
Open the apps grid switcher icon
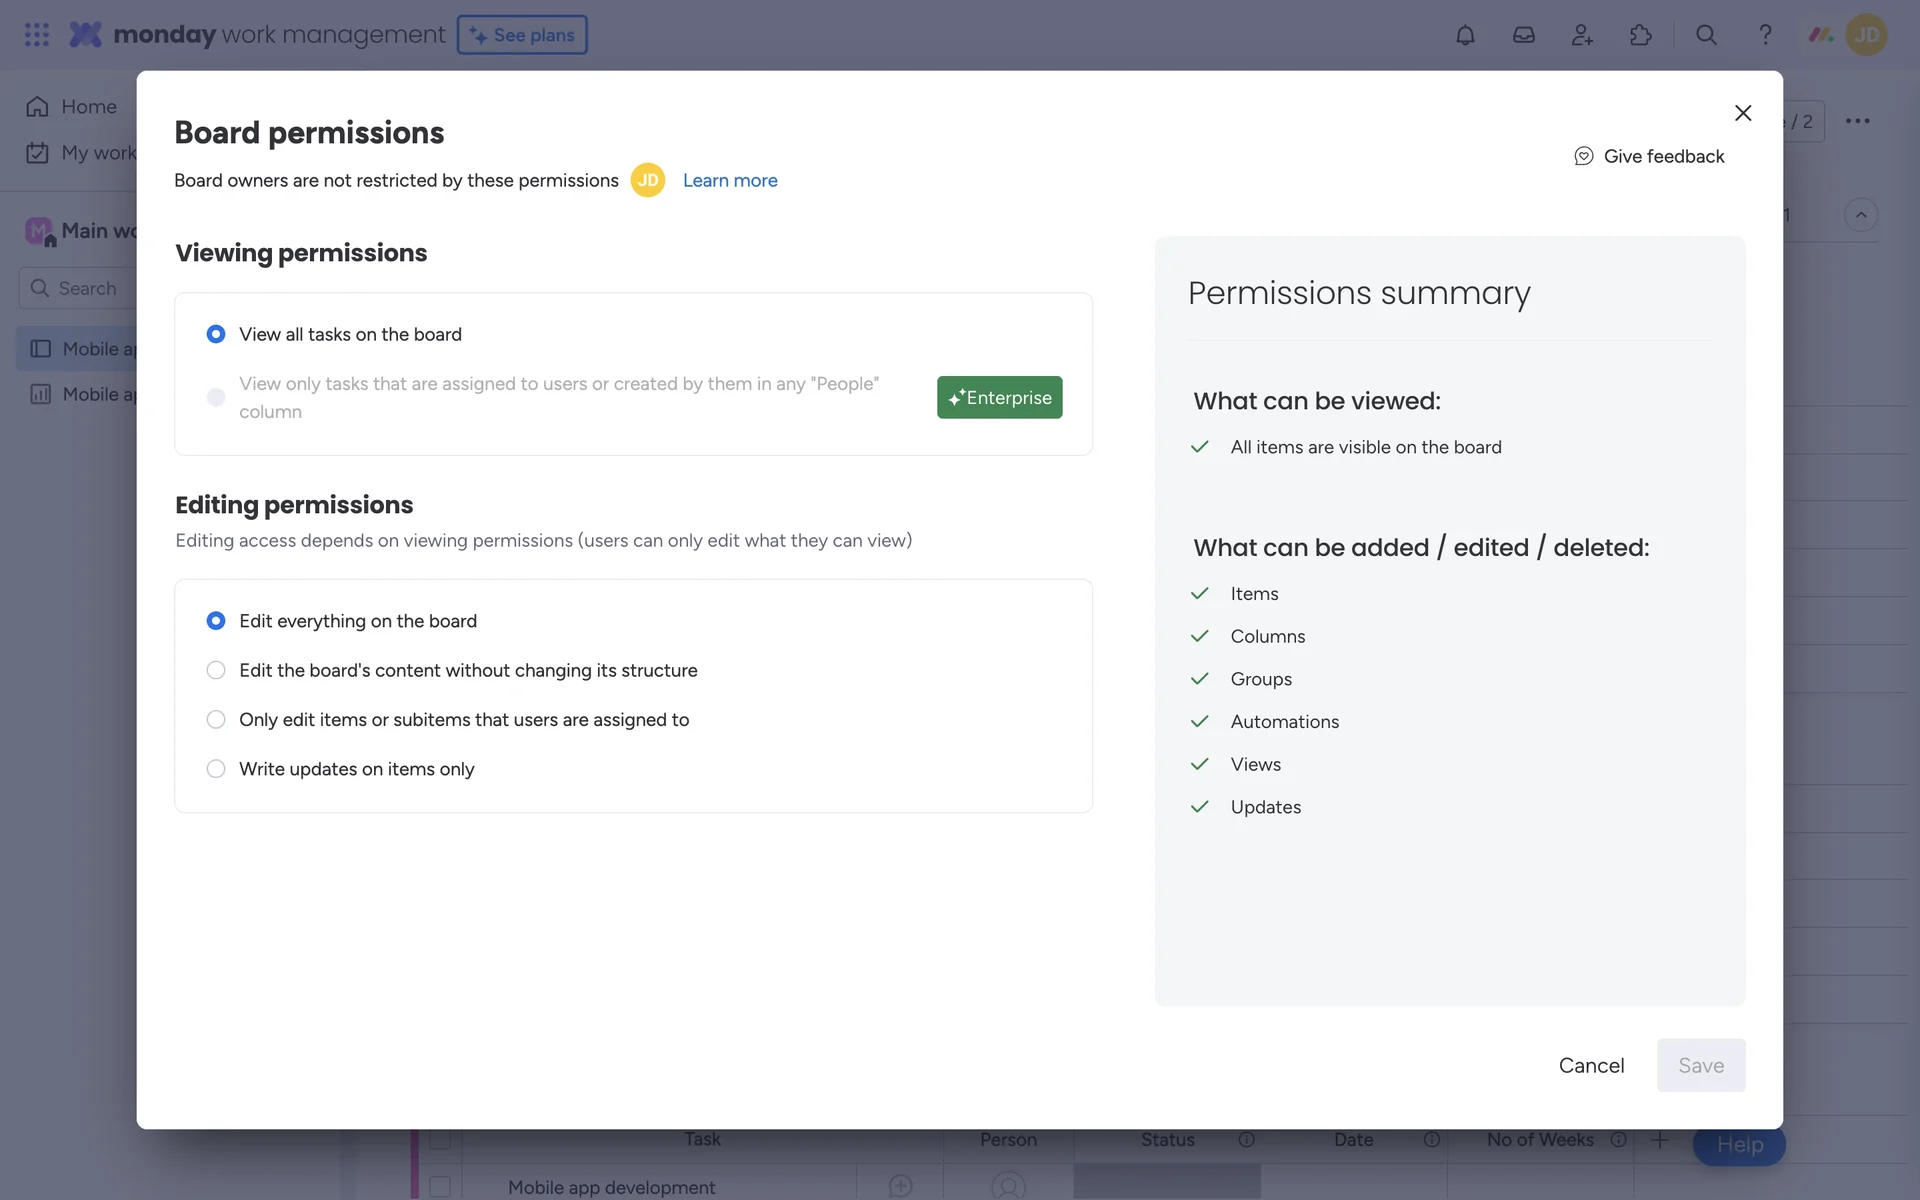[x=37, y=35]
